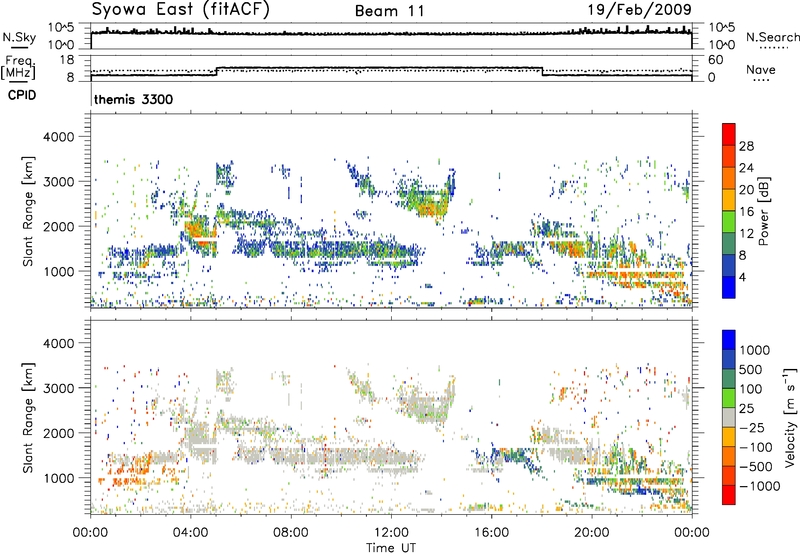Click the 'CPID' row label
The height and width of the screenshot is (554, 800).
click(x=22, y=95)
